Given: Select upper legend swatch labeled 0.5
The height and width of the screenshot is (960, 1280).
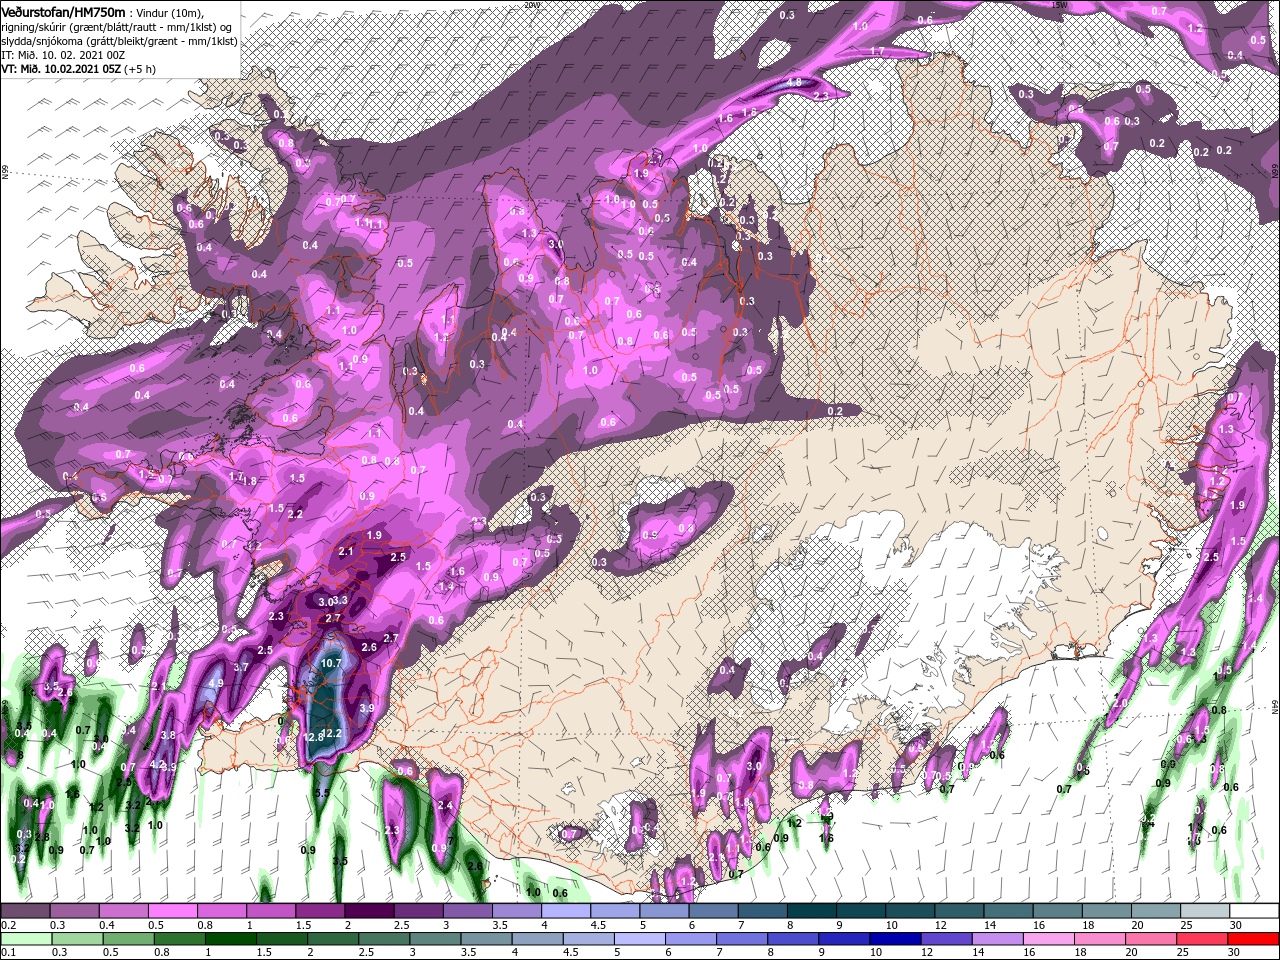Looking at the screenshot, I should tap(172, 911).
